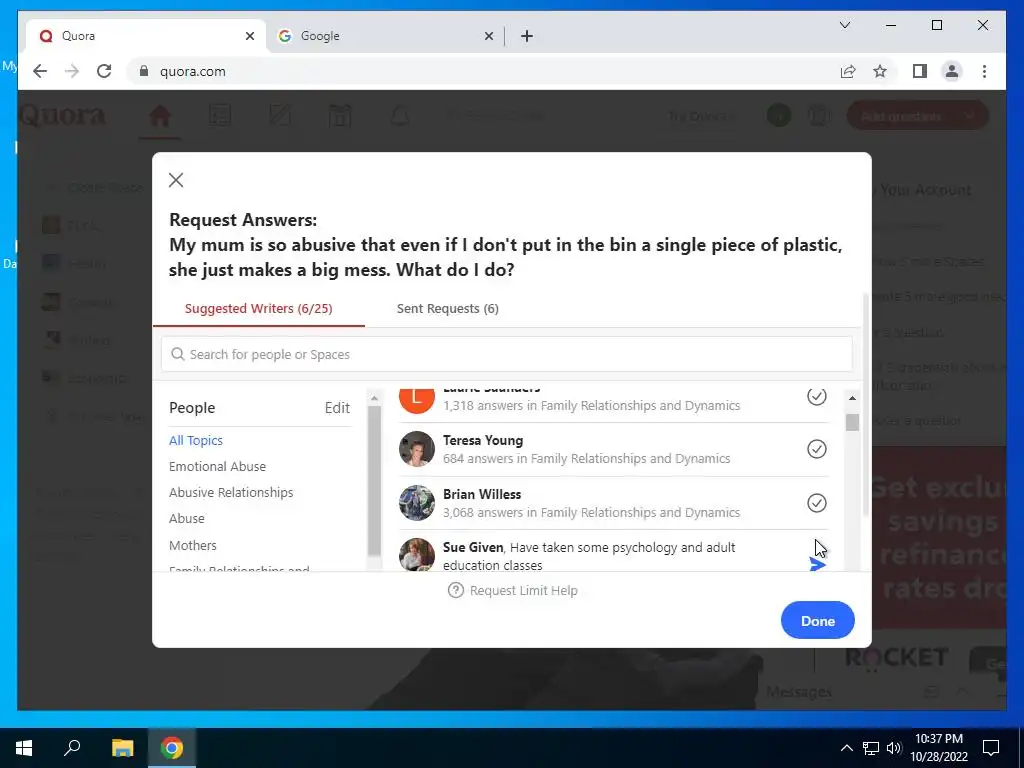Image resolution: width=1024 pixels, height=768 pixels.
Task: Click the Search for people or Spaces field
Action: pos(507,354)
